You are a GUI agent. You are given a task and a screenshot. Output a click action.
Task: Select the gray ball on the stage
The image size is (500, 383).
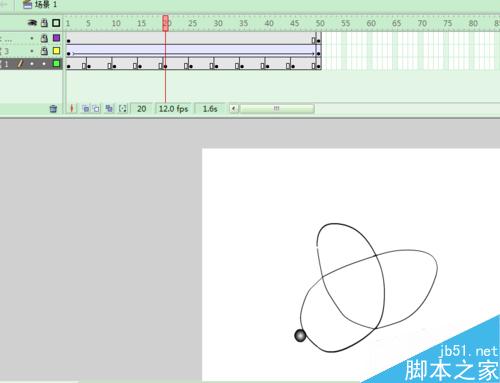pos(300,335)
